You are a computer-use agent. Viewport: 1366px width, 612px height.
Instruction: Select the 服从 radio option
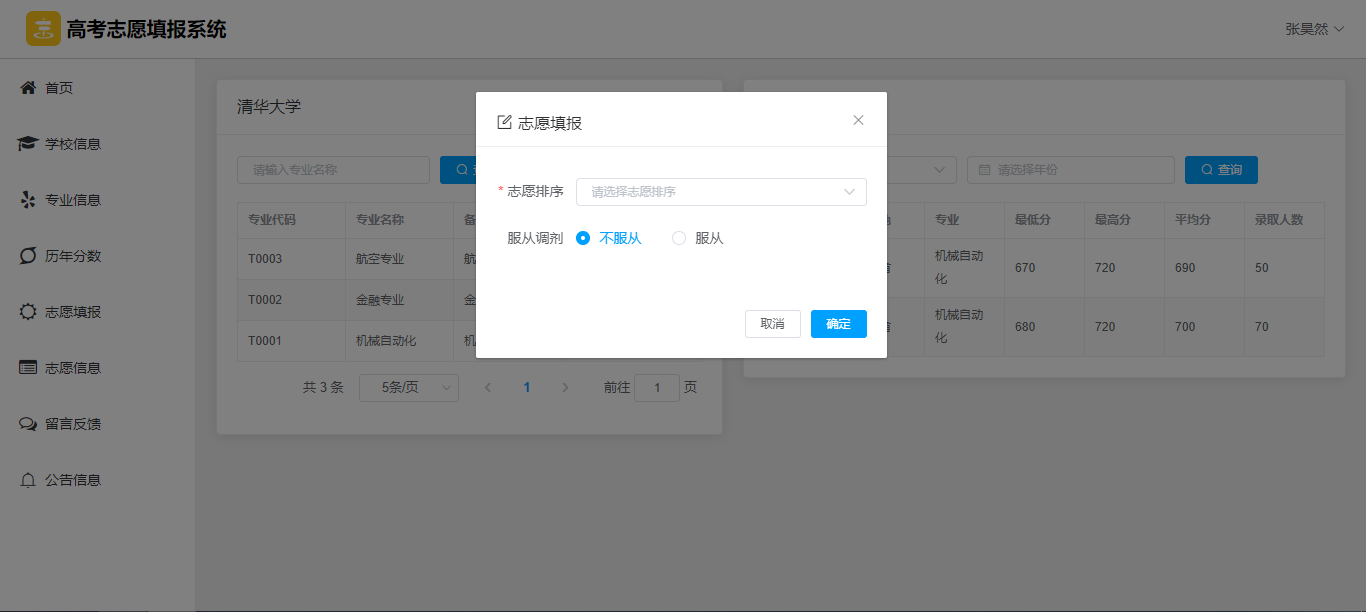pos(680,238)
